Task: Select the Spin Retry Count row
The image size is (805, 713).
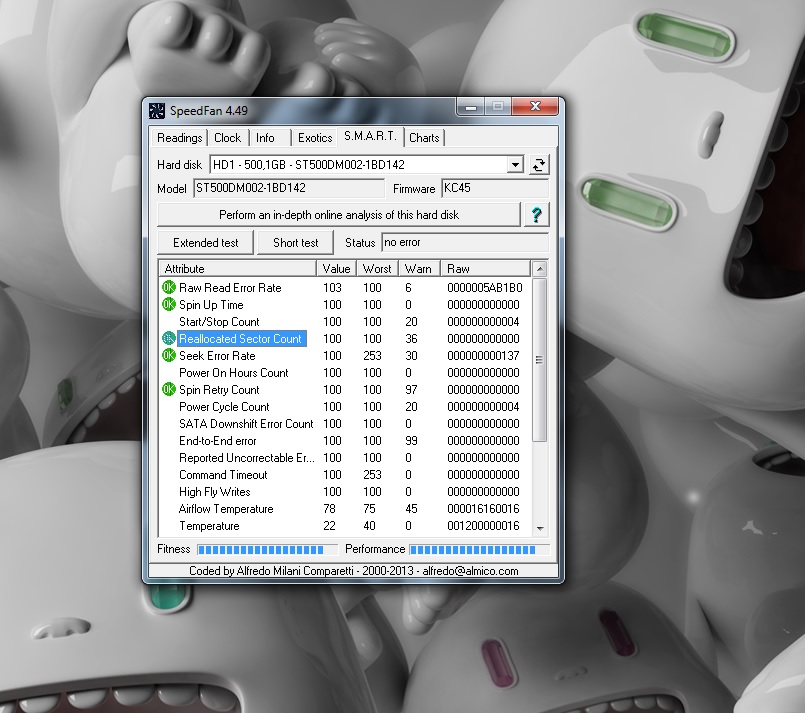Action: (344, 389)
